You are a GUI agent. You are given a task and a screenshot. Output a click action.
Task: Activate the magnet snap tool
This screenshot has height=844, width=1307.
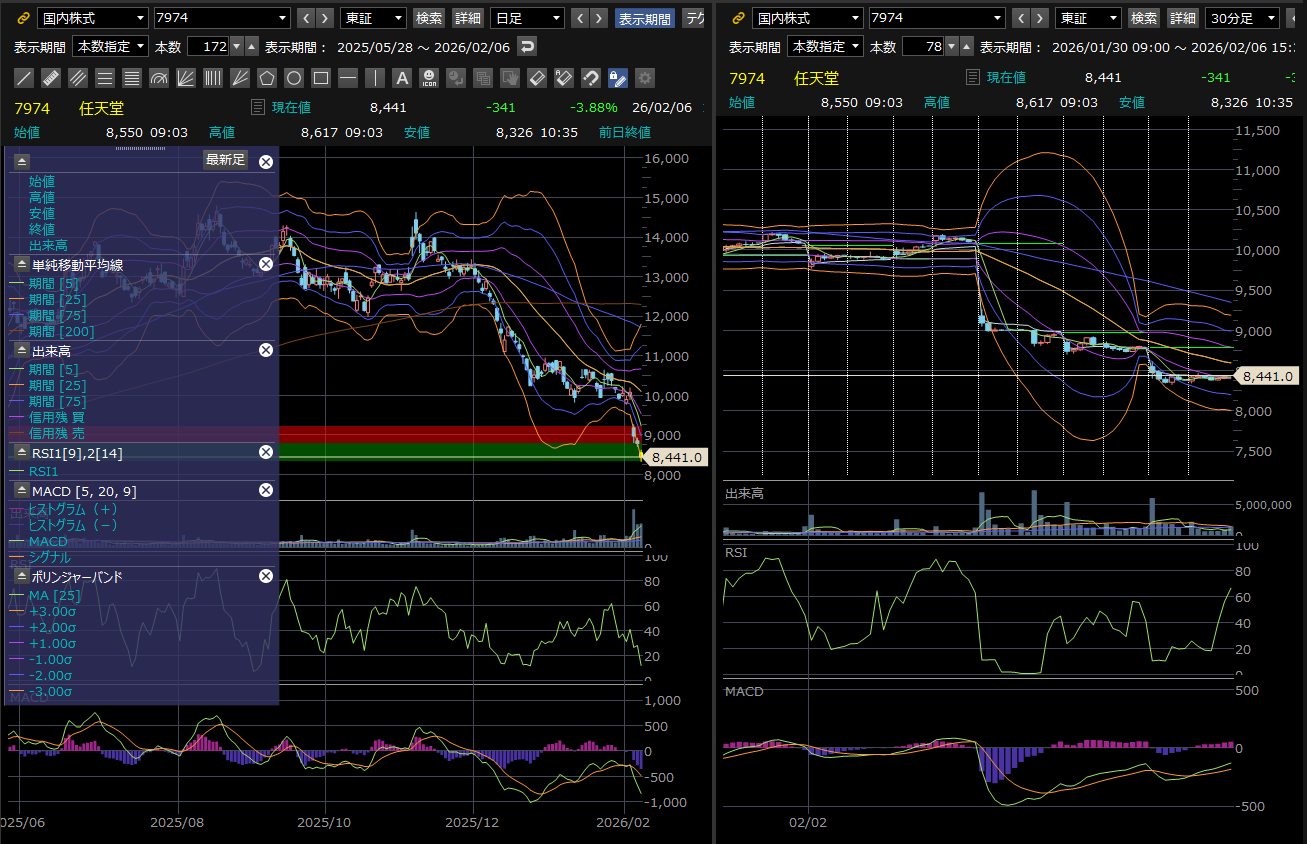[591, 78]
